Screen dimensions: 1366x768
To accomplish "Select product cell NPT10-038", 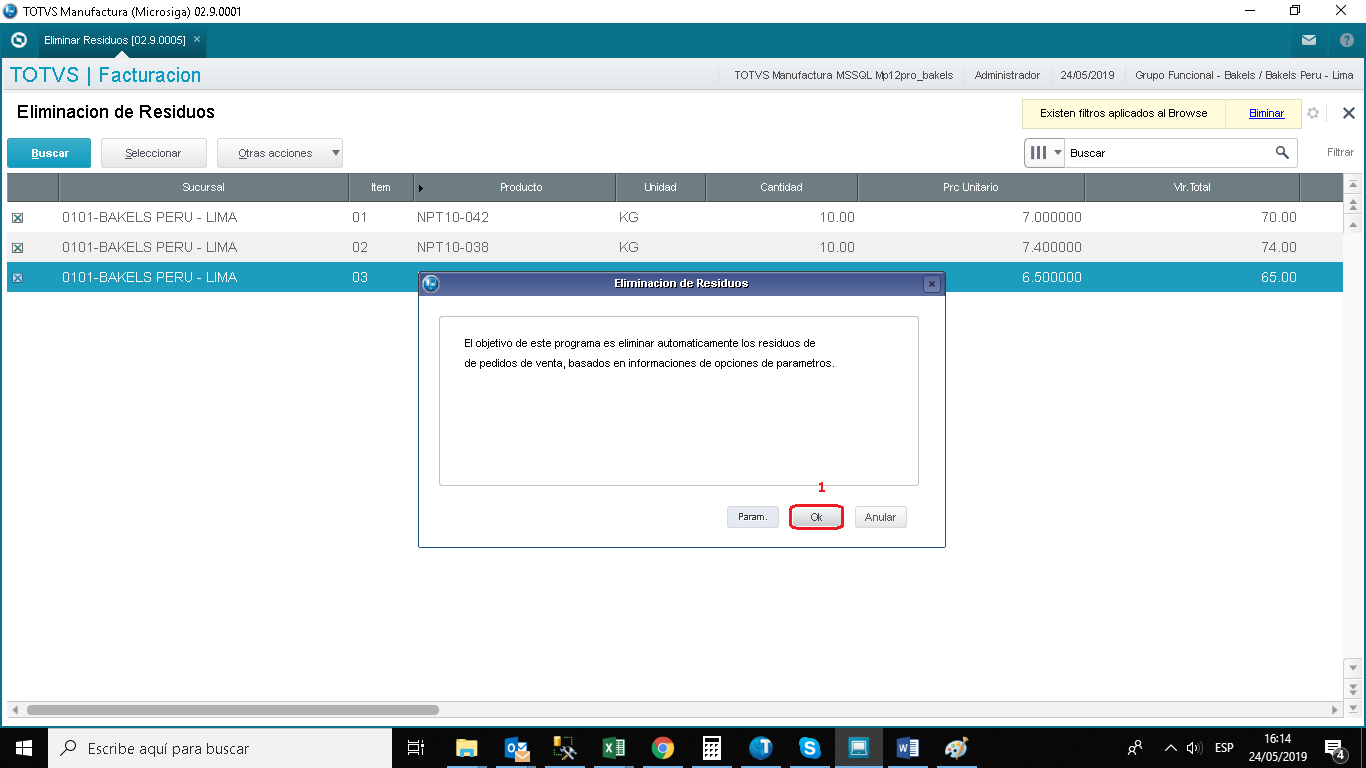I will tap(514, 247).
